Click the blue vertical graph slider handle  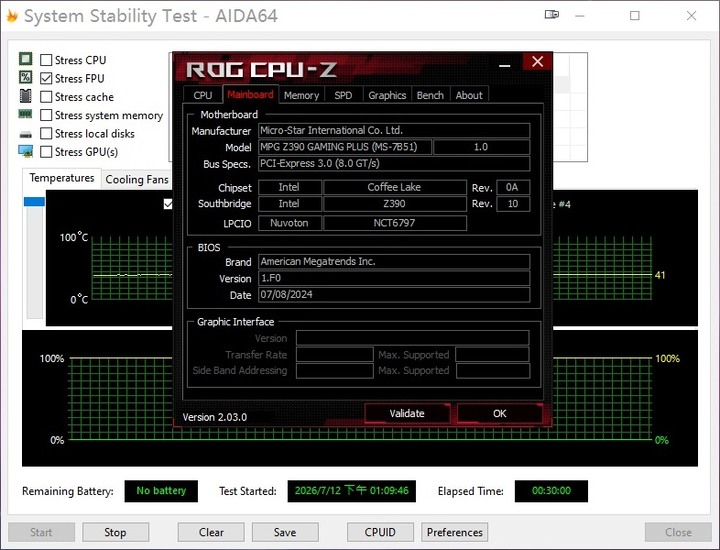click(x=34, y=202)
